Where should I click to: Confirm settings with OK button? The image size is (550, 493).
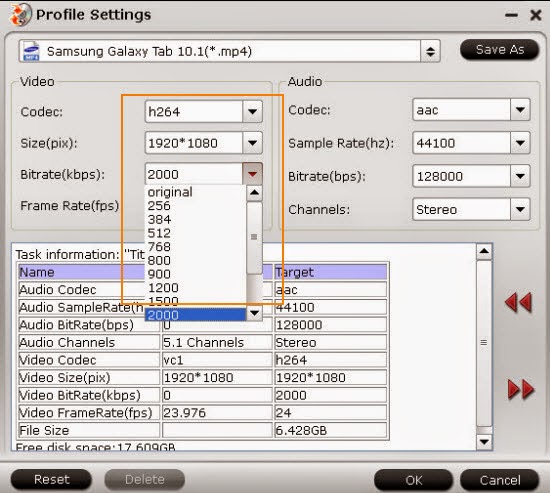(x=413, y=480)
